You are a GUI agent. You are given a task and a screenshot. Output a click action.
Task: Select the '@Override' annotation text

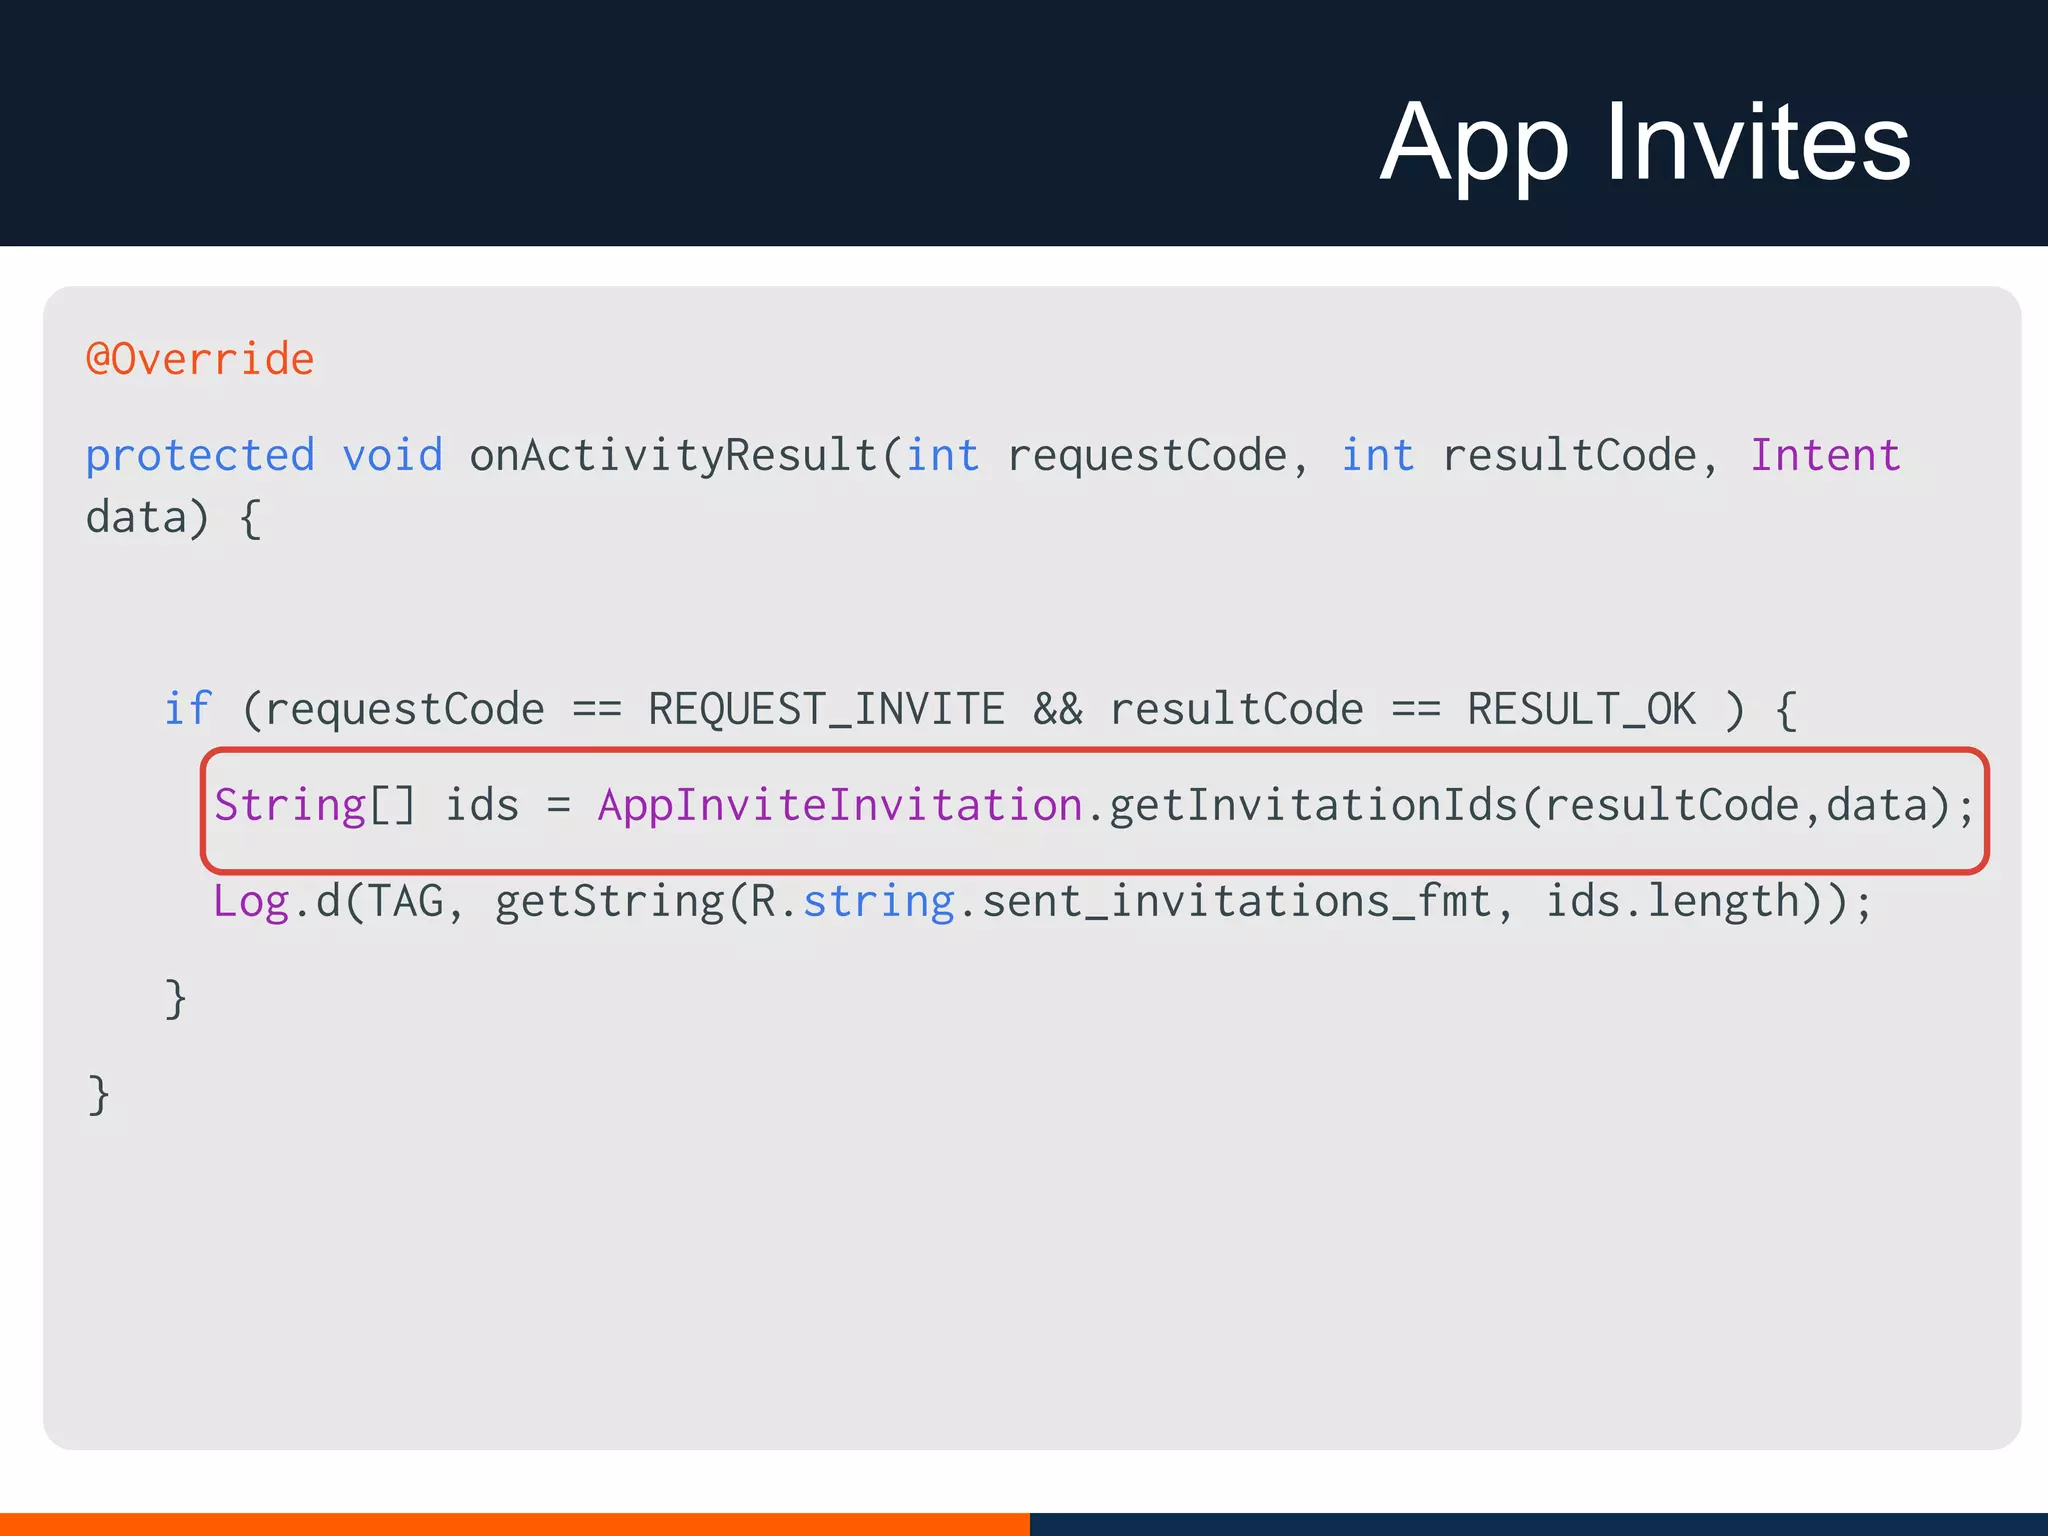click(200, 358)
